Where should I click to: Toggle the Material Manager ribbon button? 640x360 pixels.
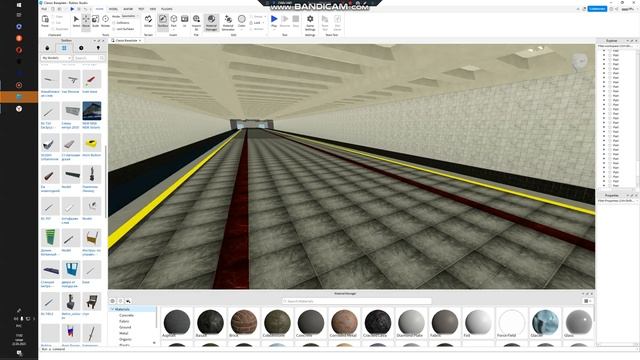[x=211, y=22]
